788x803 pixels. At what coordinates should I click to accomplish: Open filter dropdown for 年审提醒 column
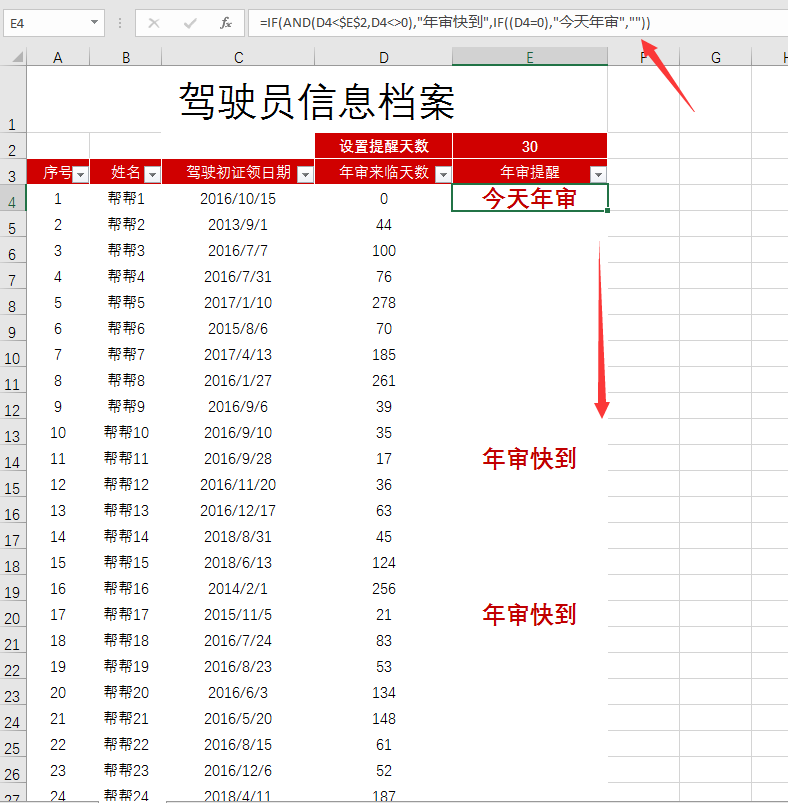click(598, 175)
